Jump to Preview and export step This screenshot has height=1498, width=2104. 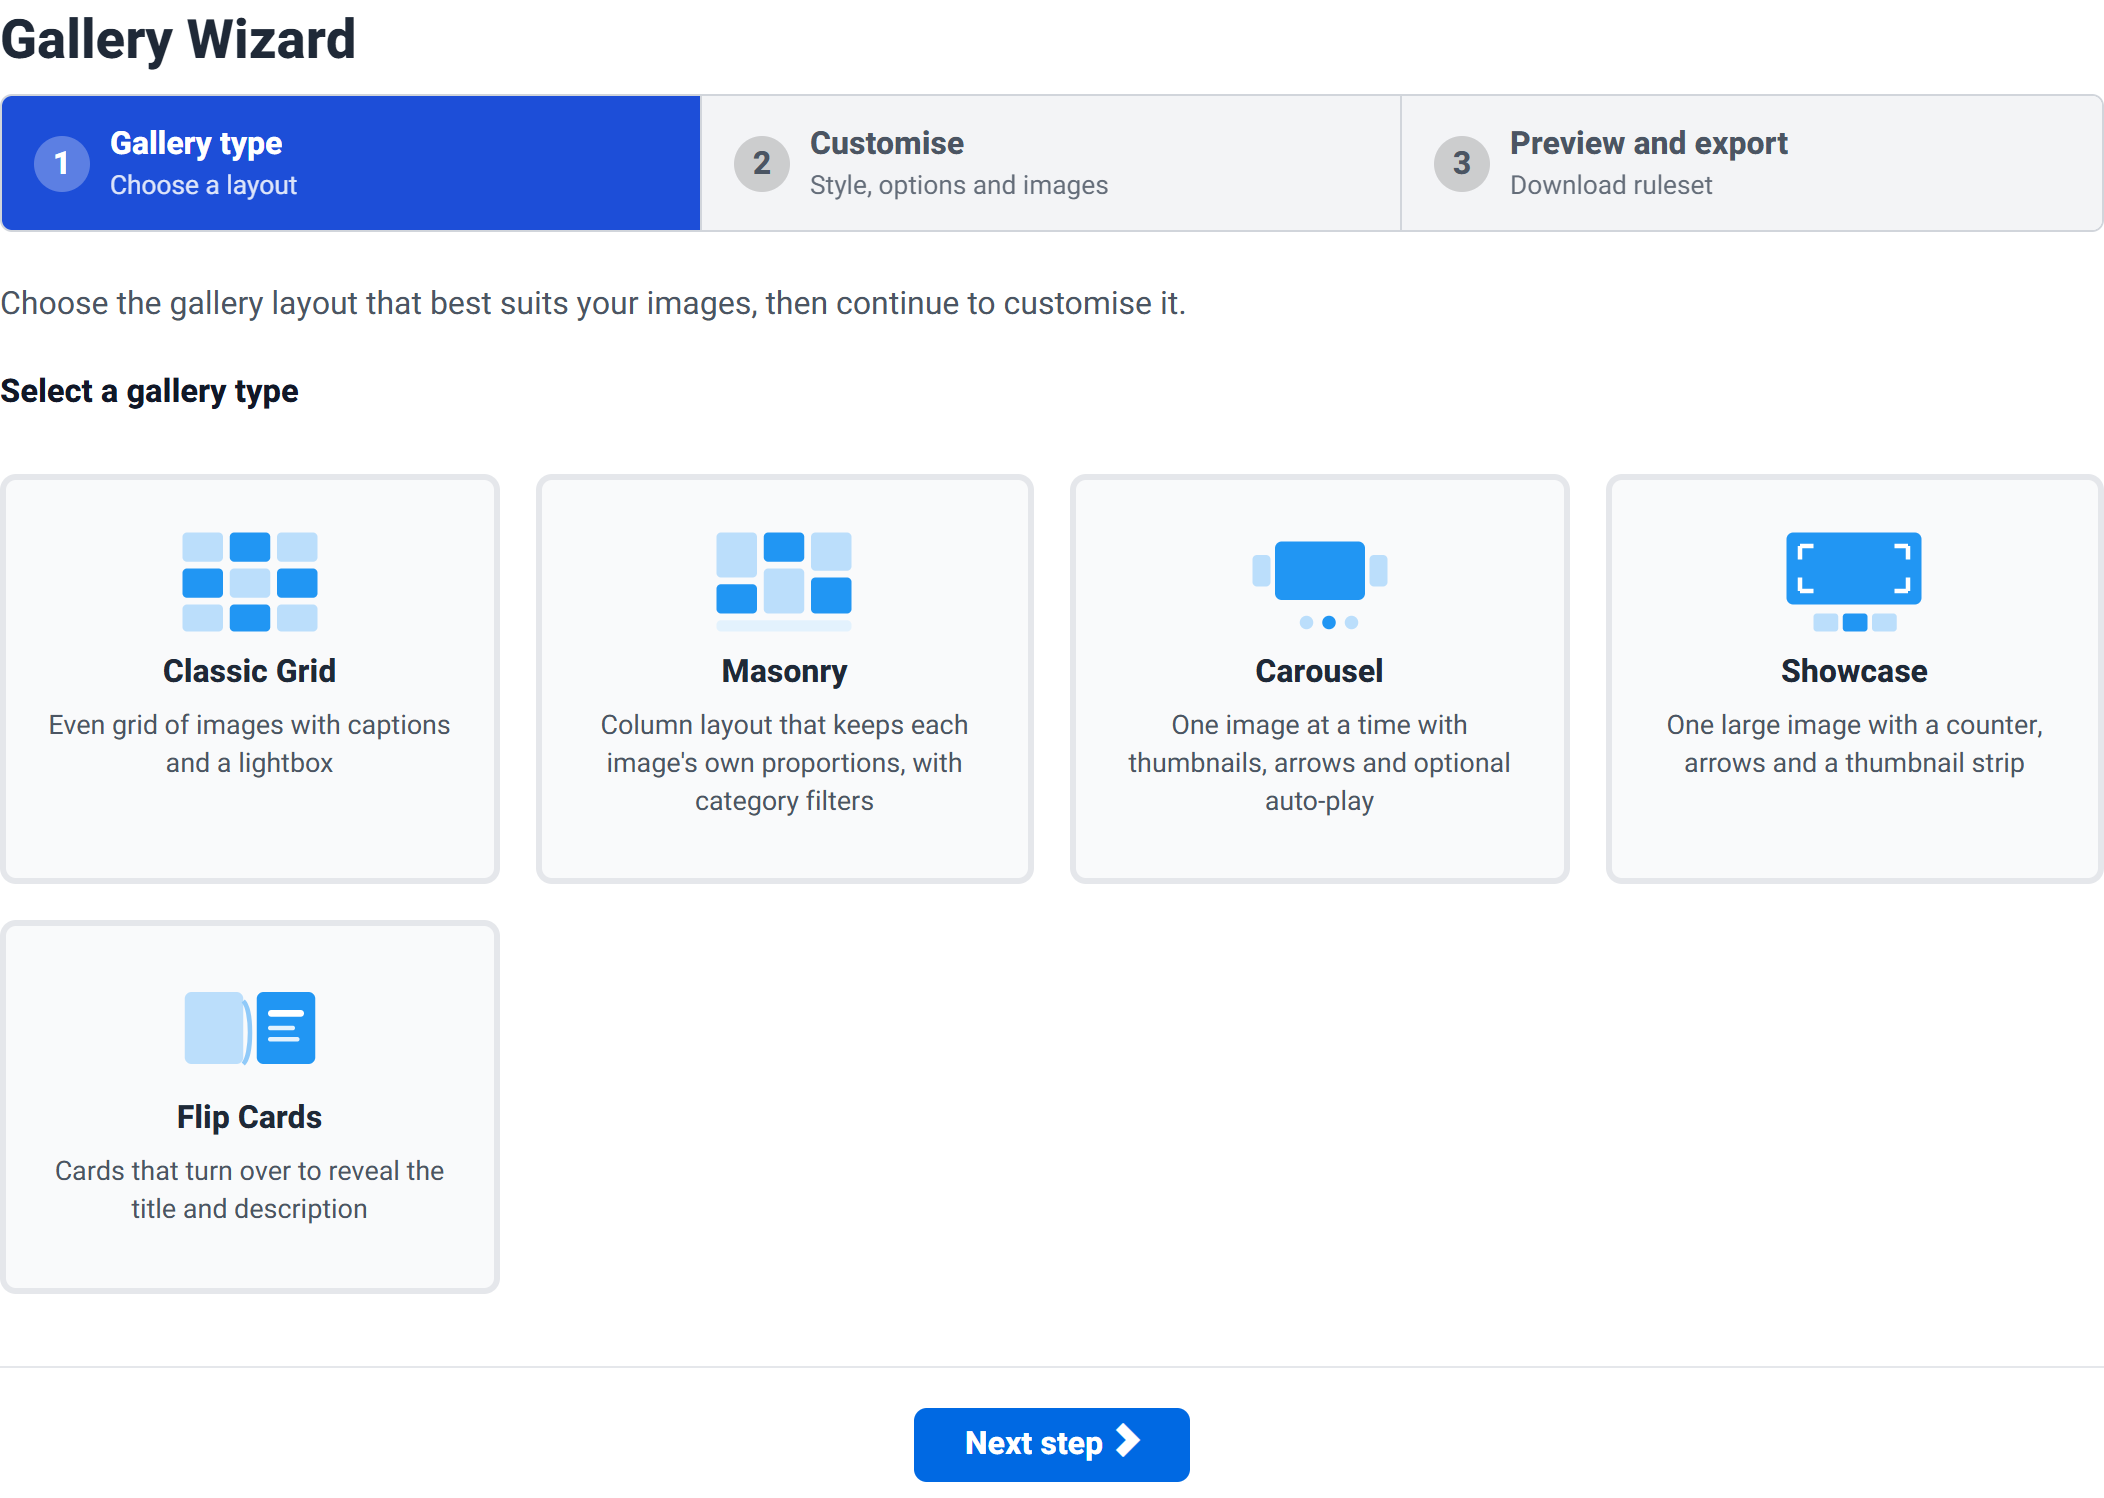click(1752, 163)
